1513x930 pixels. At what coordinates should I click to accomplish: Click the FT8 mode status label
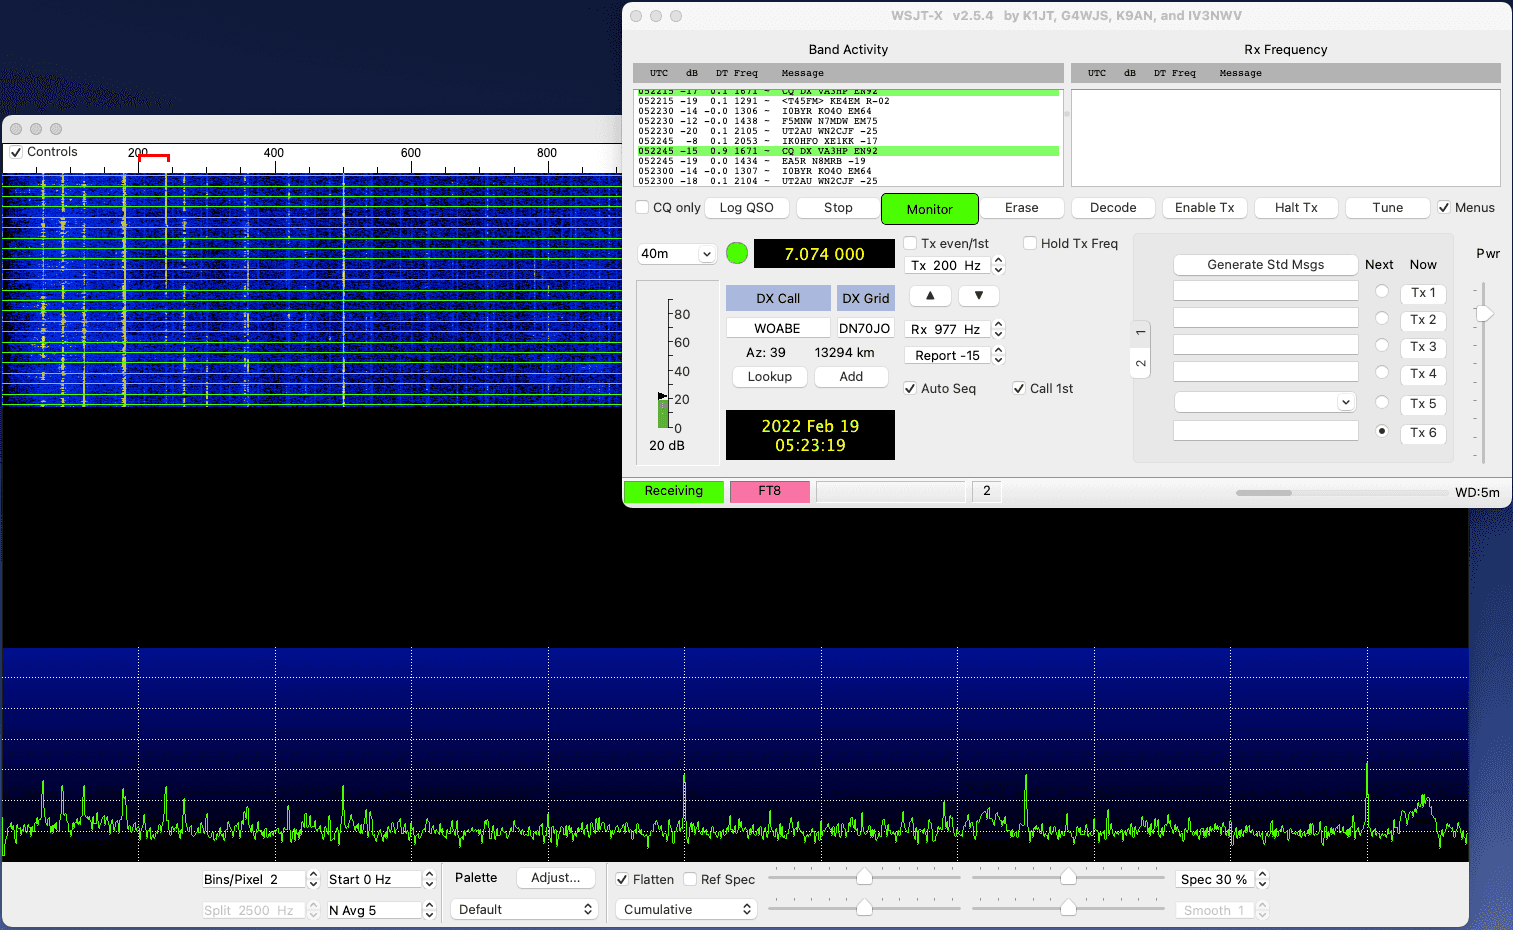coord(769,491)
